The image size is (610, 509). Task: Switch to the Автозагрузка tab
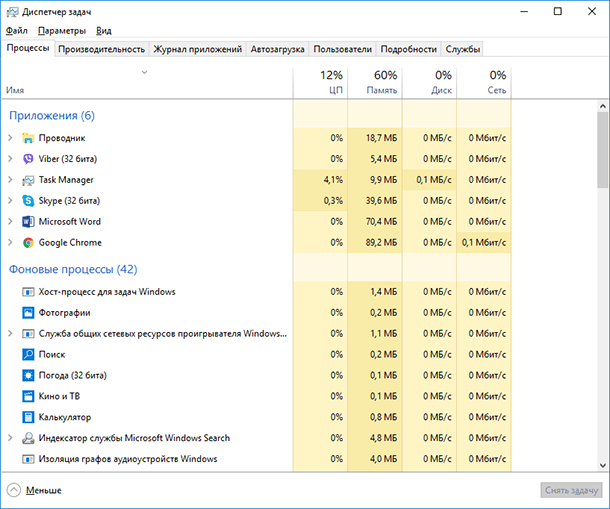coord(277,49)
